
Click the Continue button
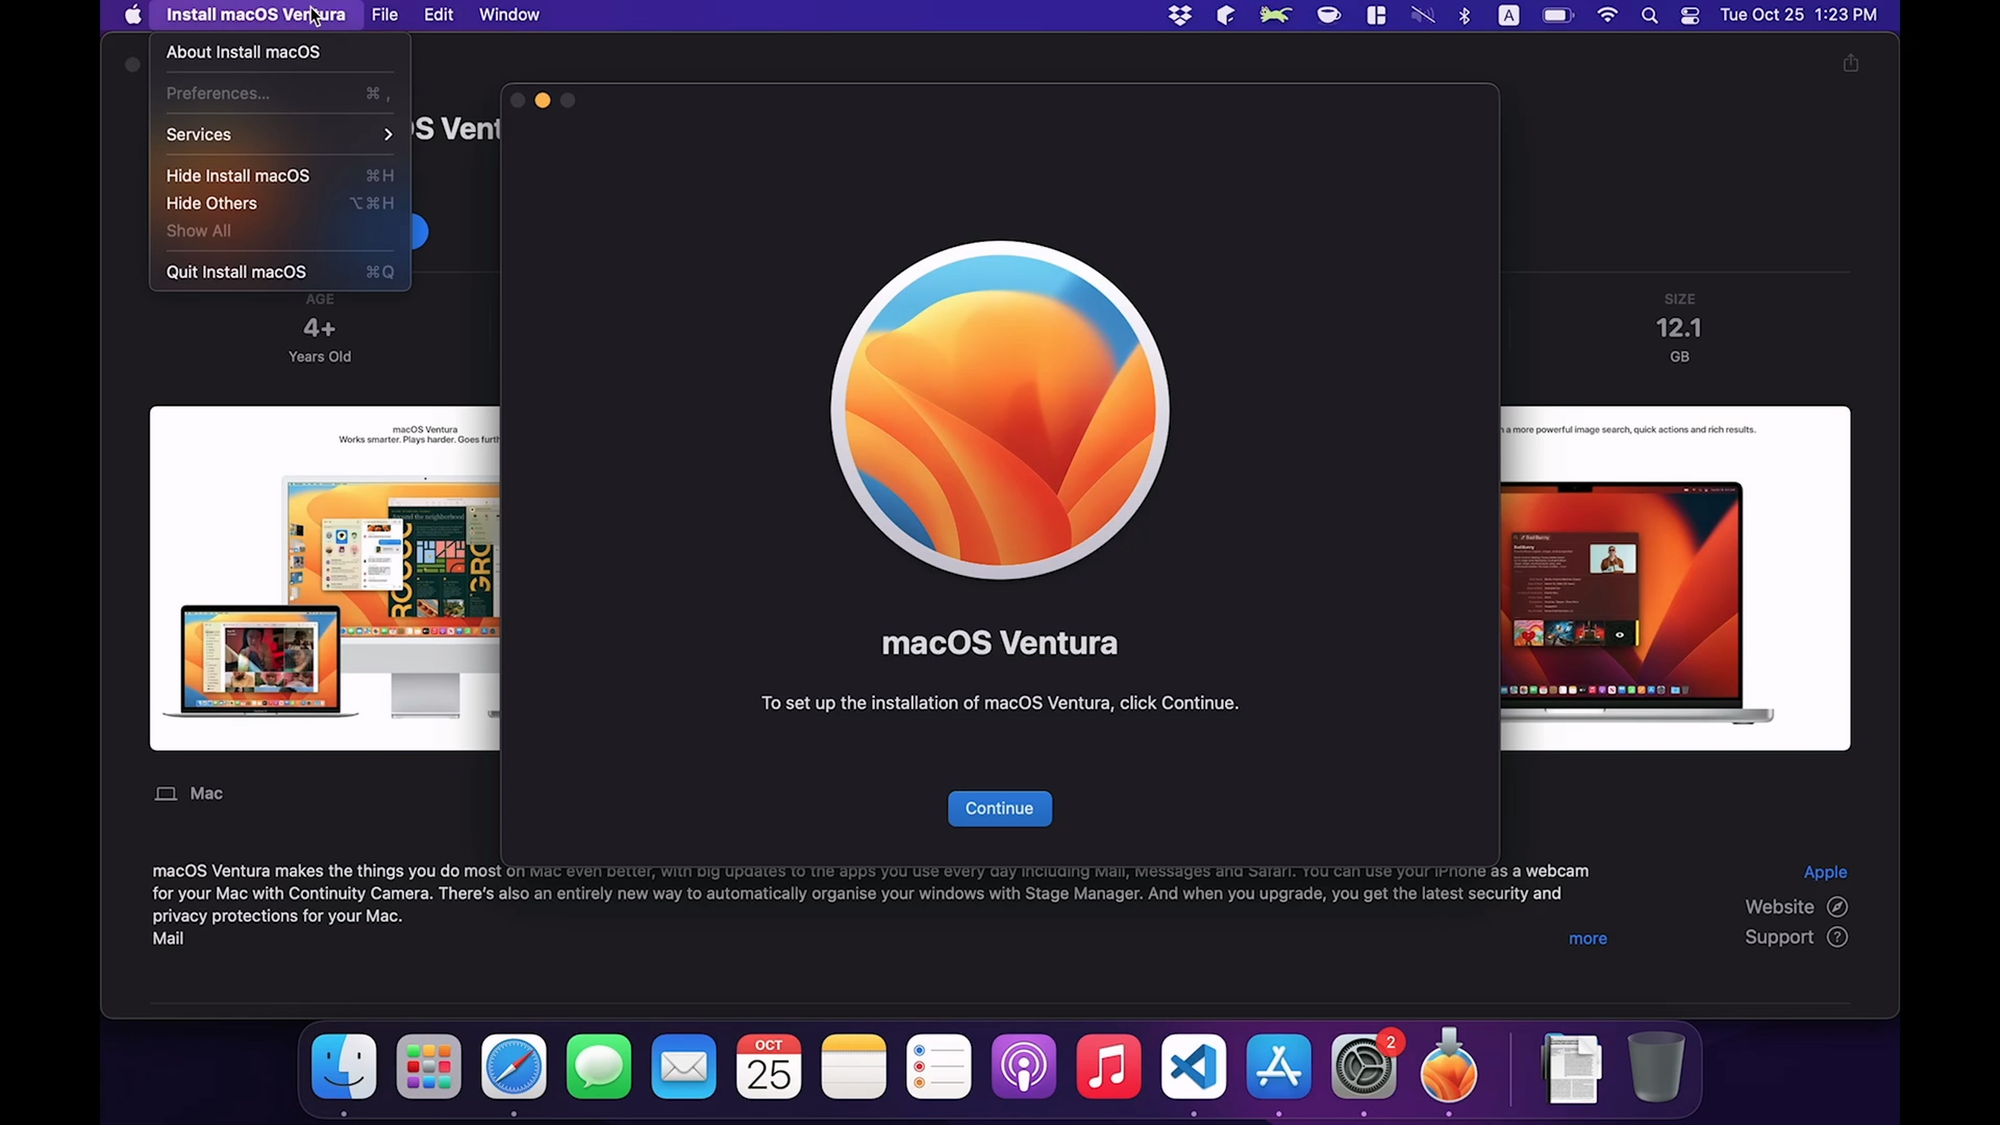pos(999,808)
